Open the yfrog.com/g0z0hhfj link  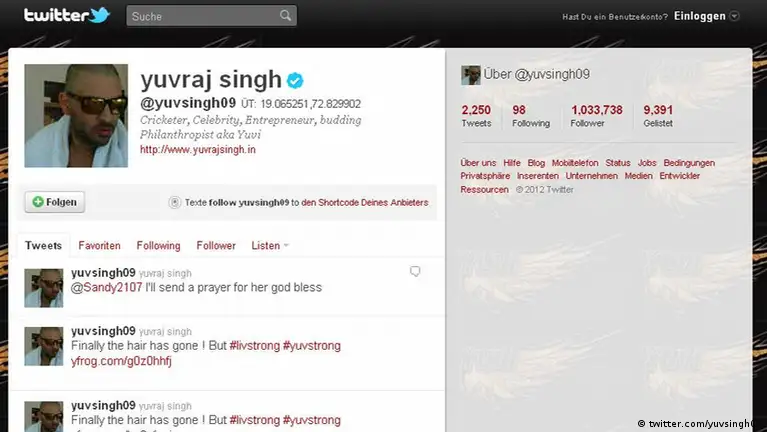pos(121,361)
